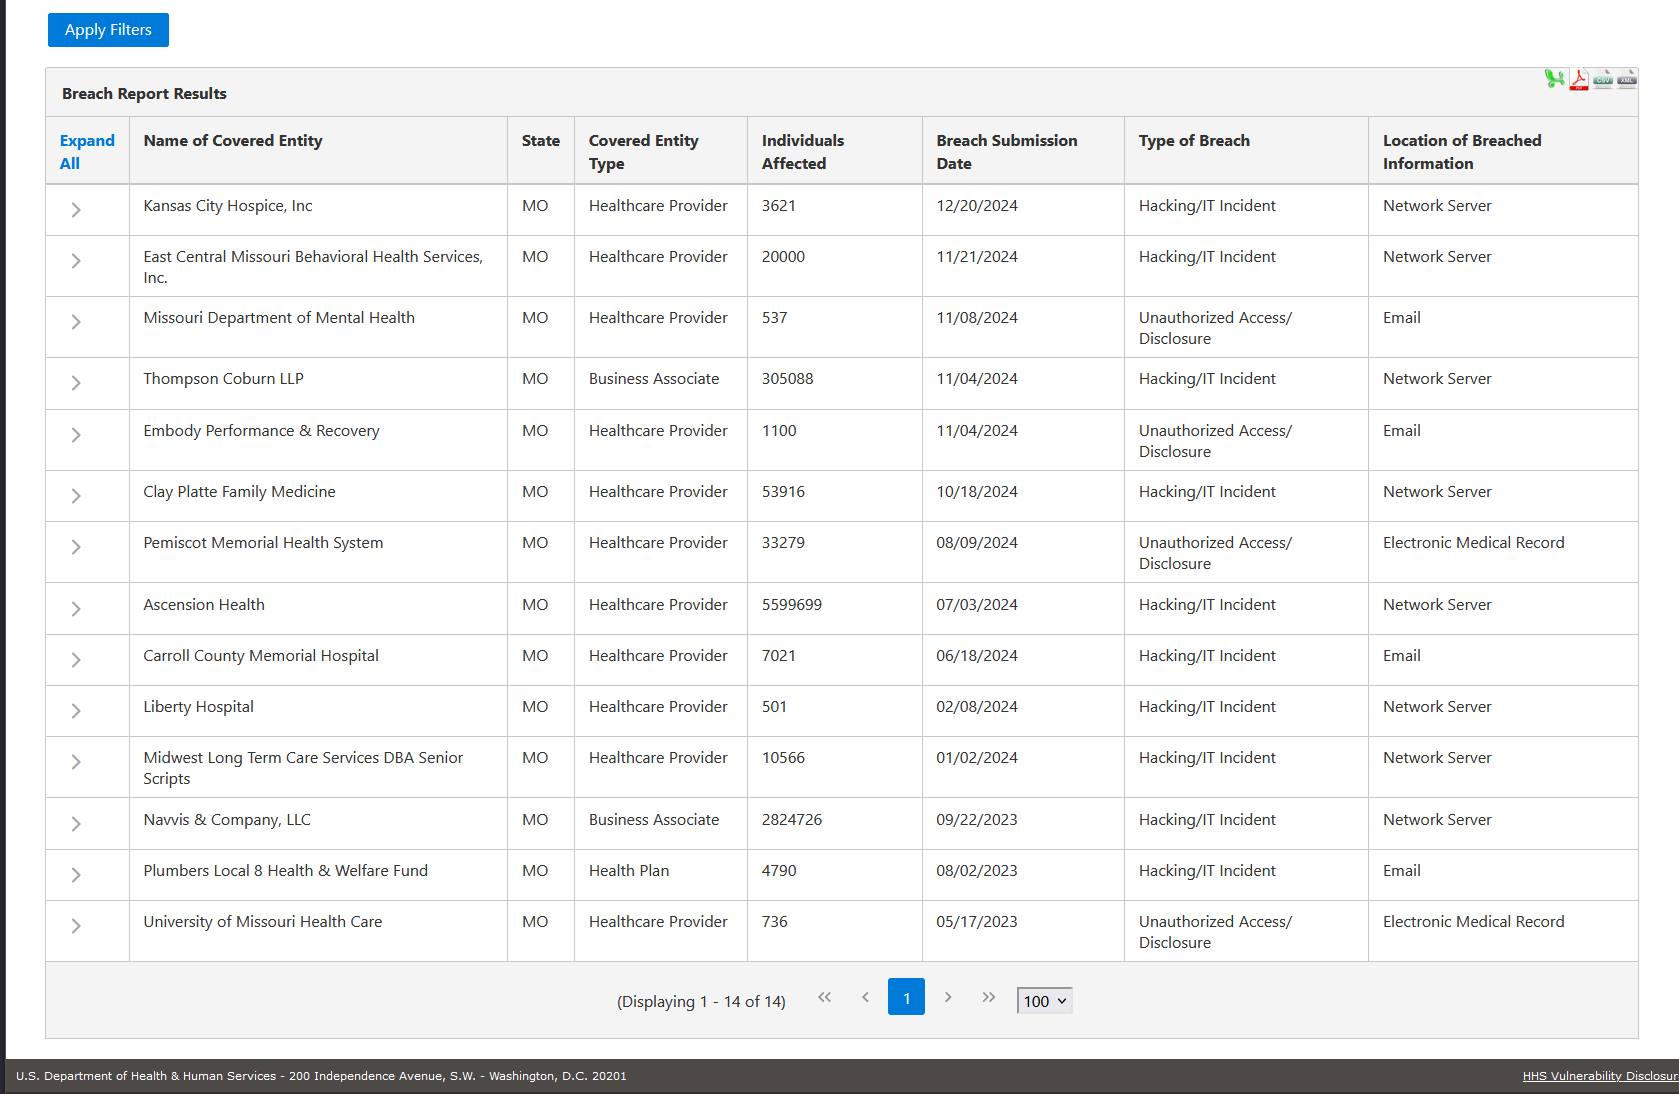
Task: Click Expand All link
Action: point(86,152)
